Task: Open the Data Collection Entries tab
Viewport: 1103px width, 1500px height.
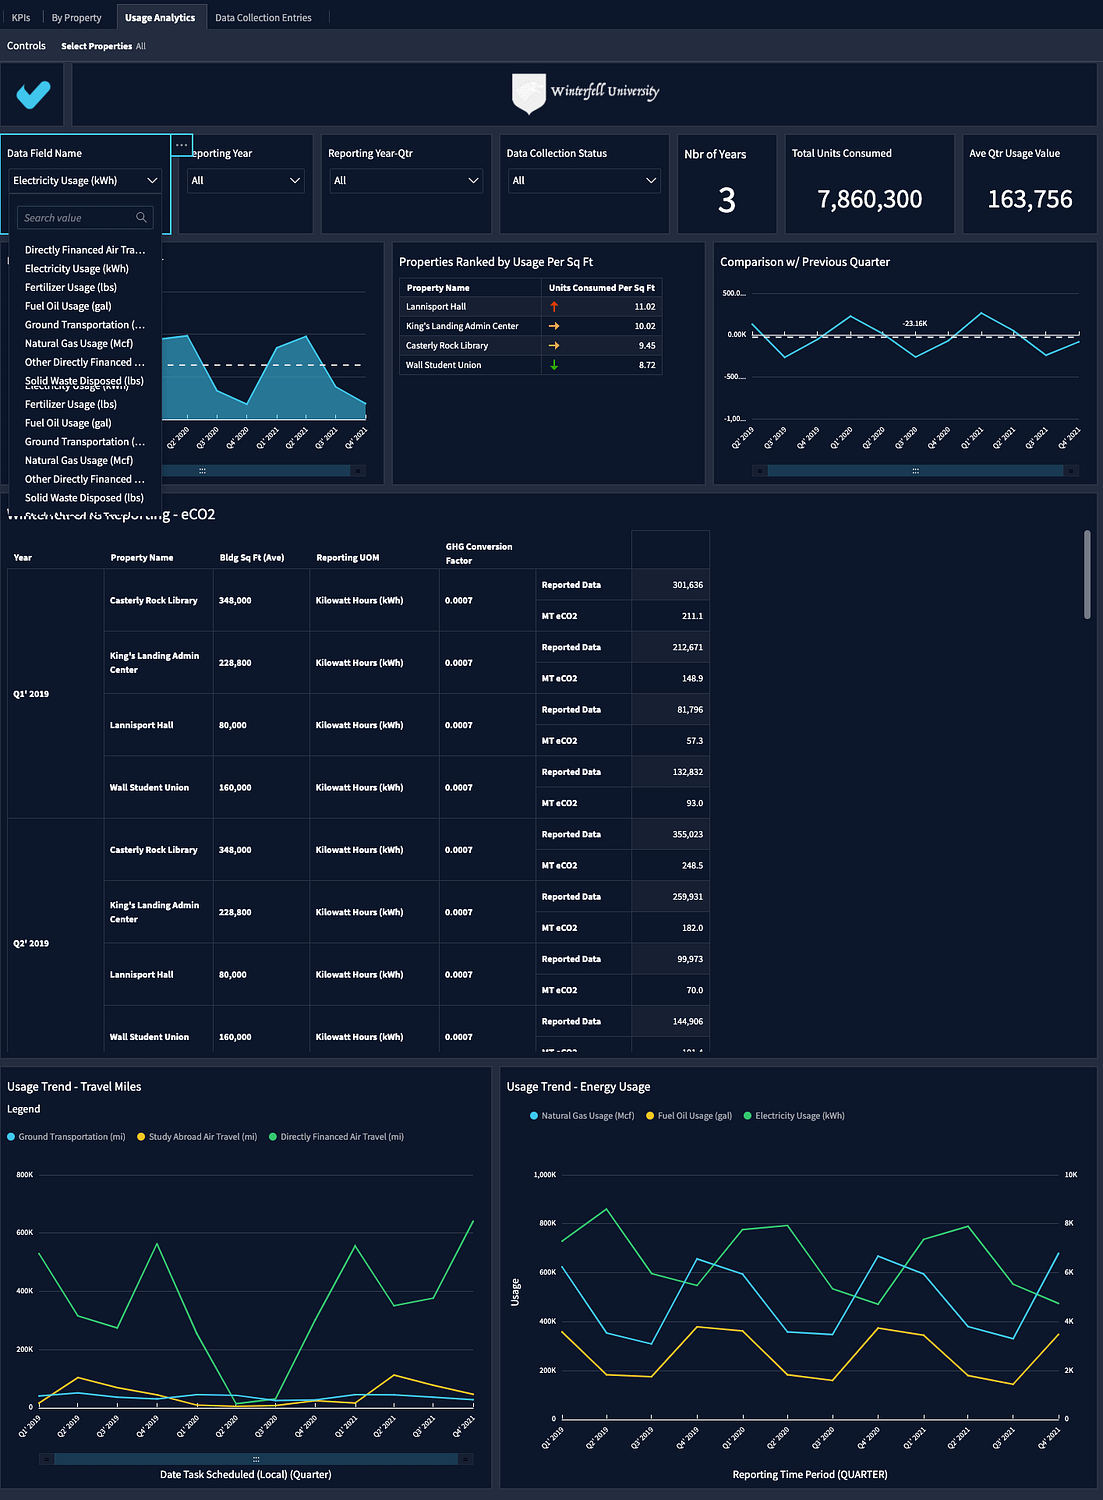Action: [x=263, y=18]
